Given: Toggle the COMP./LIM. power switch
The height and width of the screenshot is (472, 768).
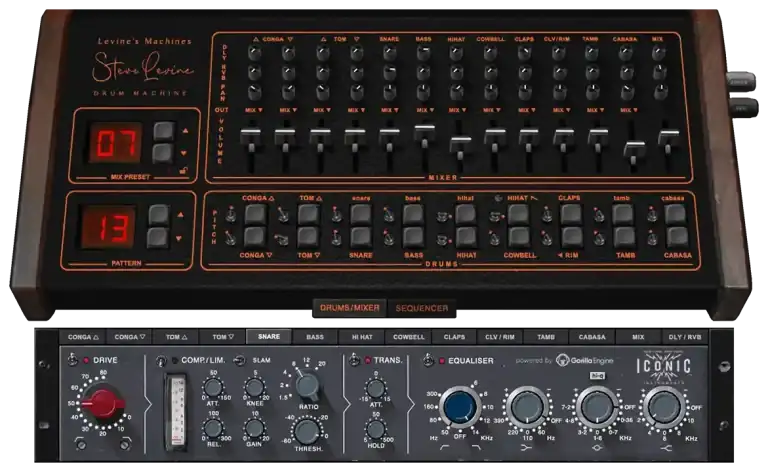Looking at the screenshot, I should [x=161, y=361].
